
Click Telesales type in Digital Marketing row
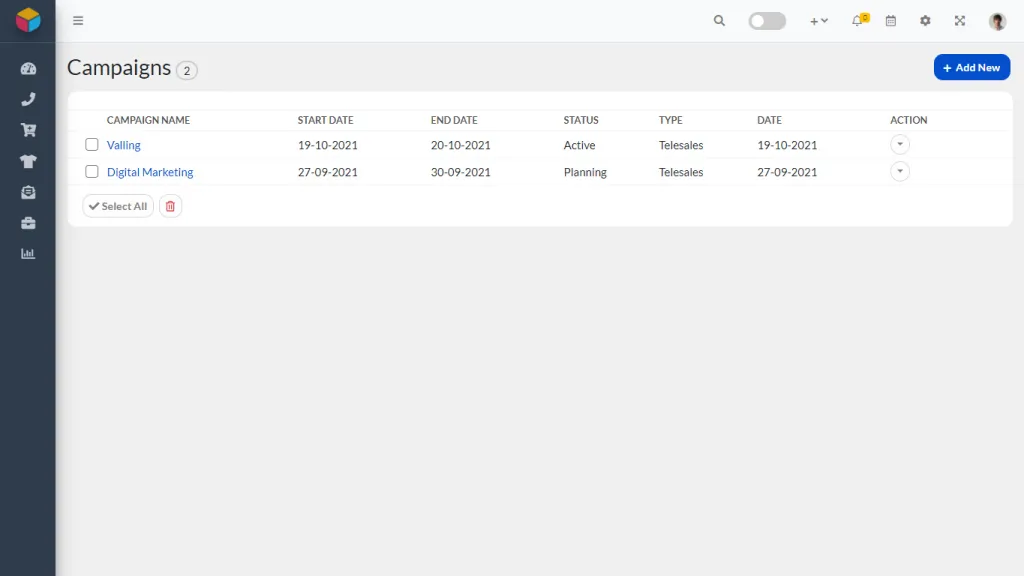[x=680, y=172]
